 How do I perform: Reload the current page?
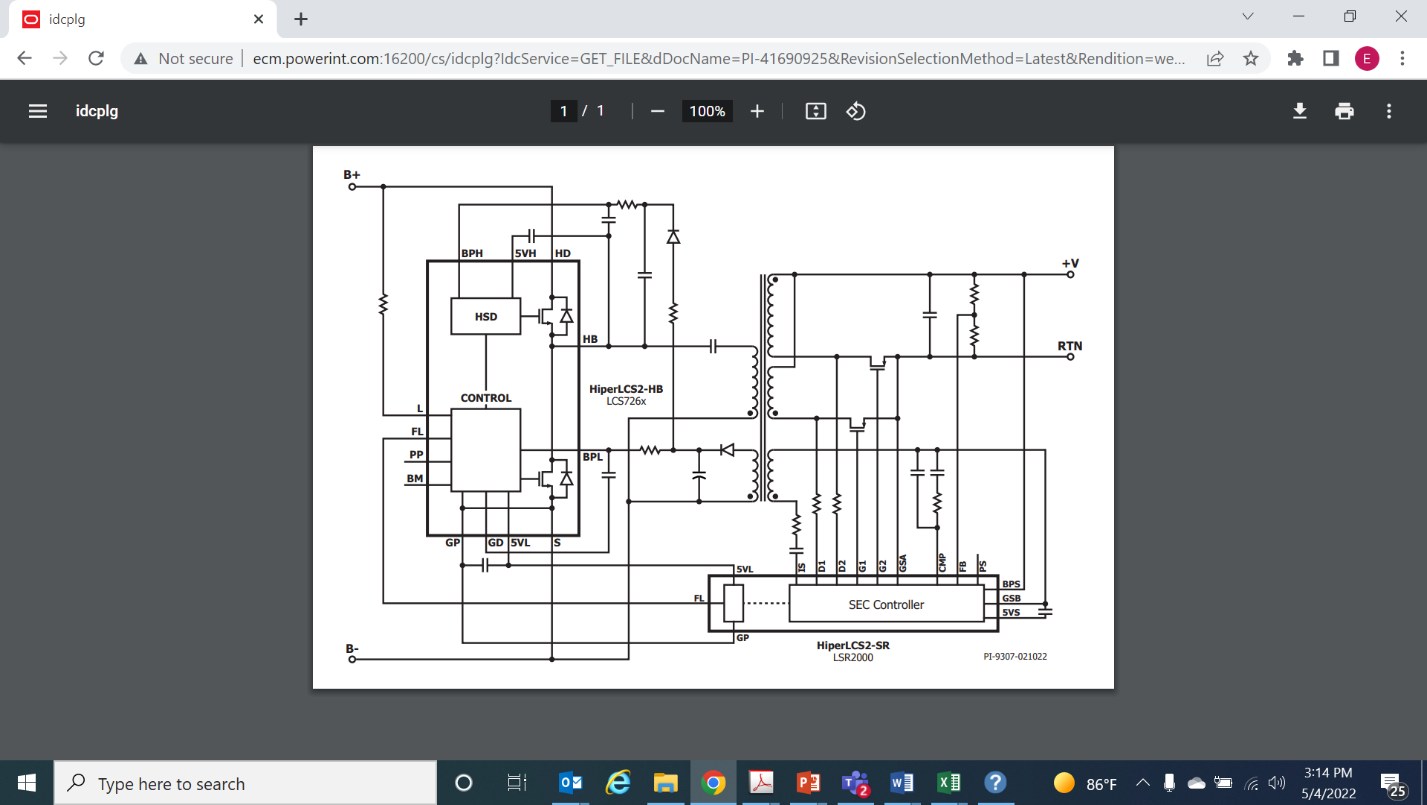[96, 58]
